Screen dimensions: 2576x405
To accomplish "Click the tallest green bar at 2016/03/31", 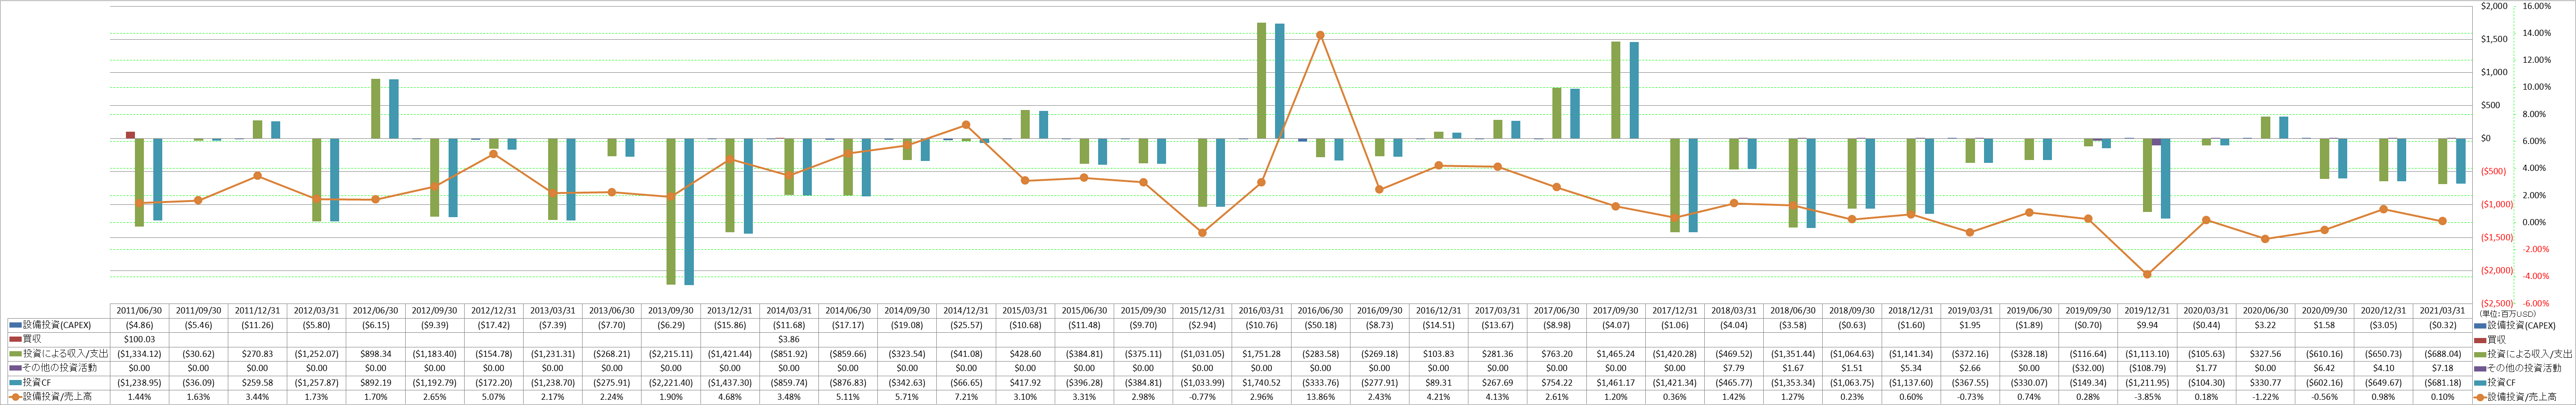I will point(1261,80).
